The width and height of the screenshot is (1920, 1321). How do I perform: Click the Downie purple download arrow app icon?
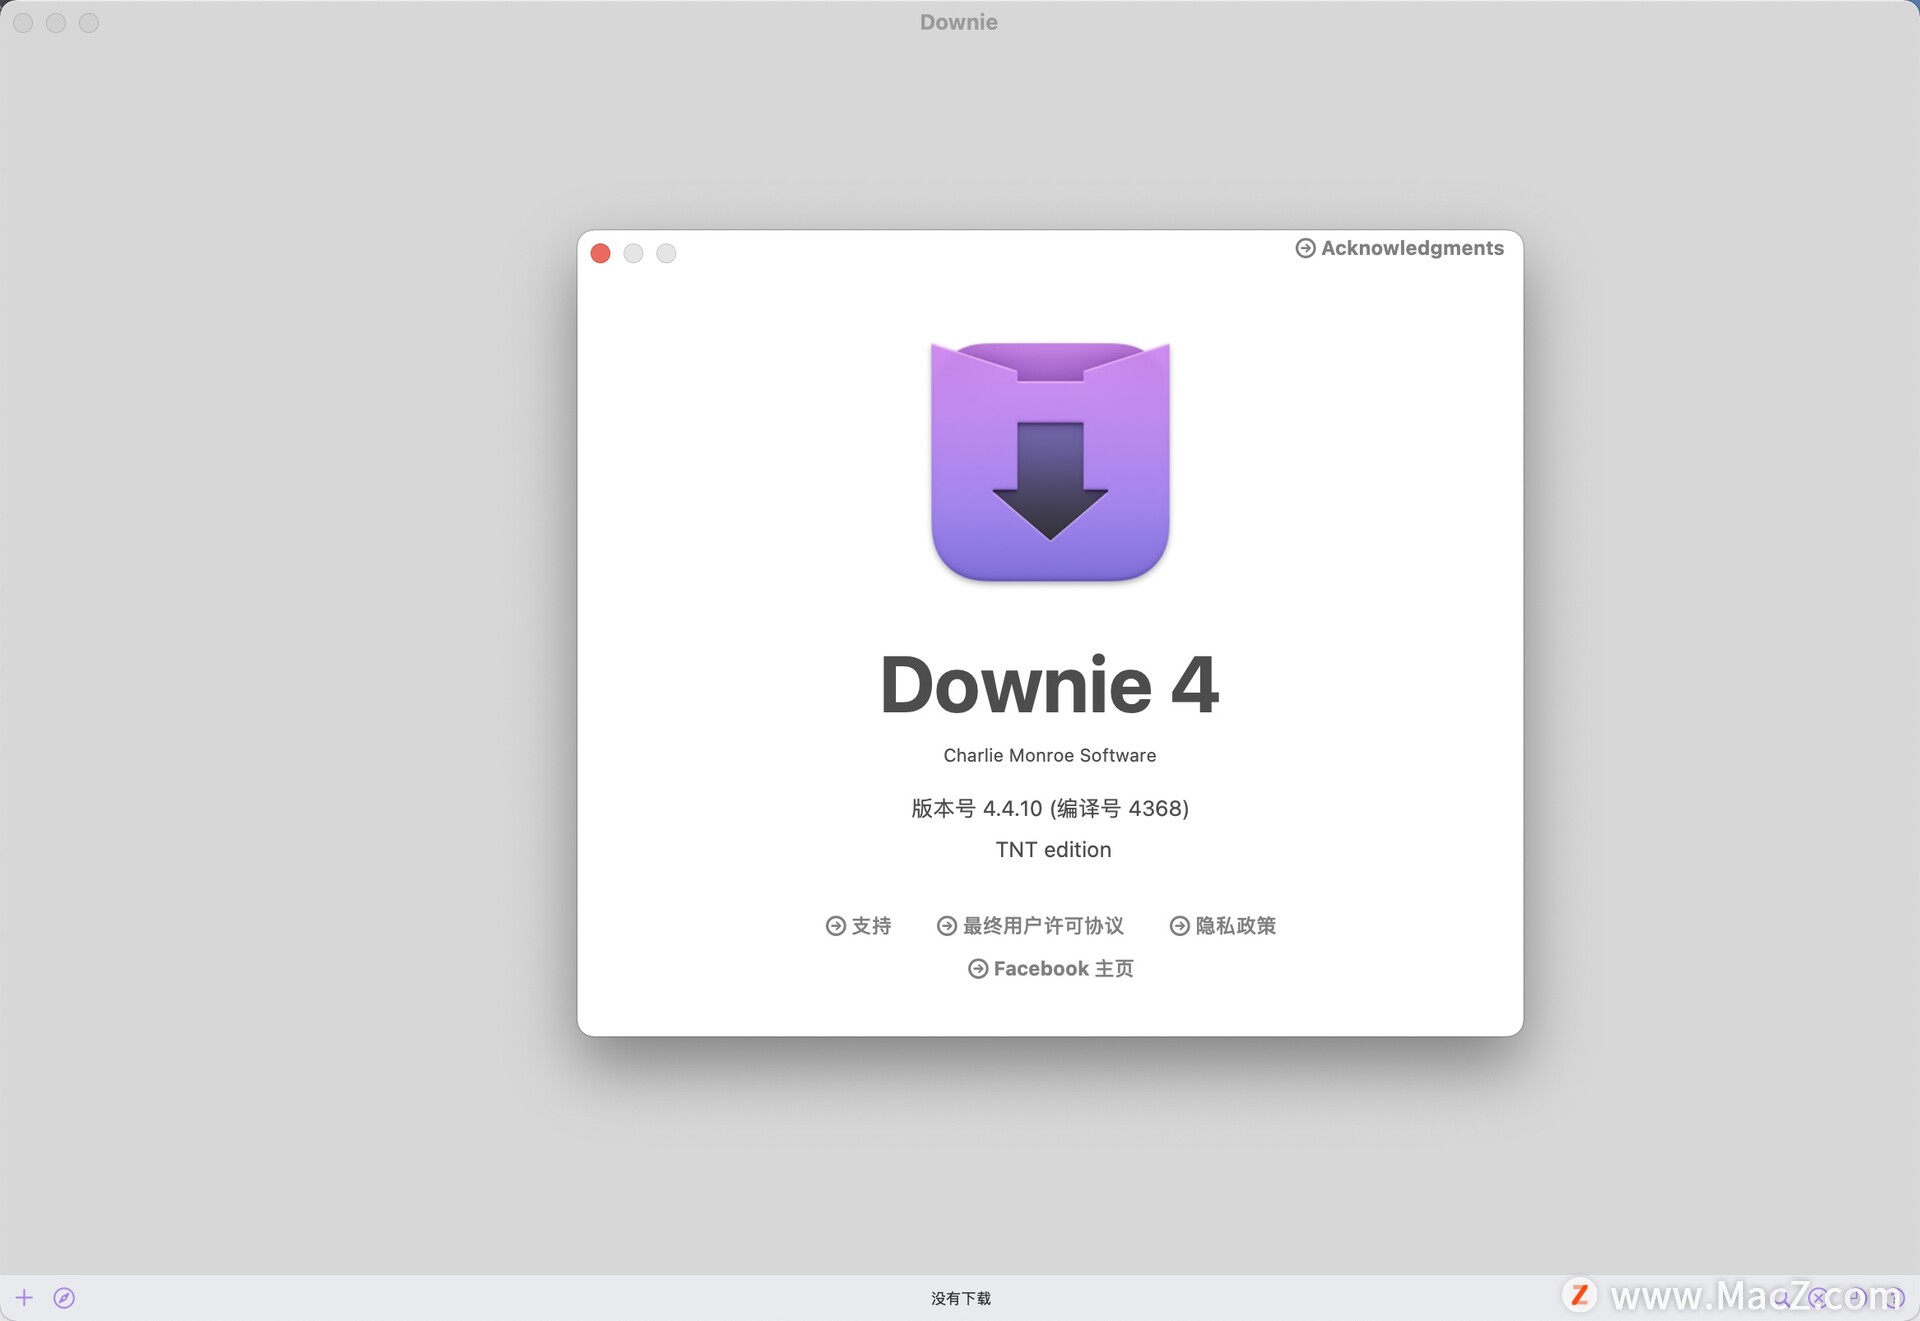point(1050,462)
